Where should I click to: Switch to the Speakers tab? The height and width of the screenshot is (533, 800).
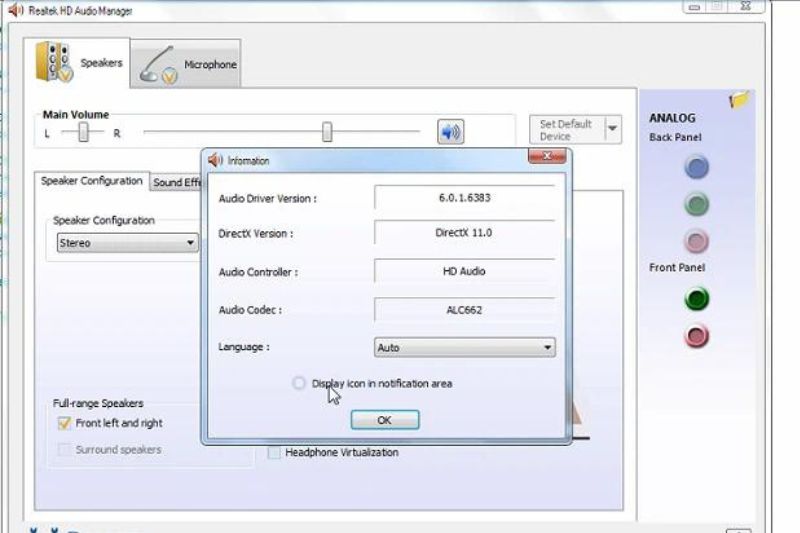tap(77, 63)
